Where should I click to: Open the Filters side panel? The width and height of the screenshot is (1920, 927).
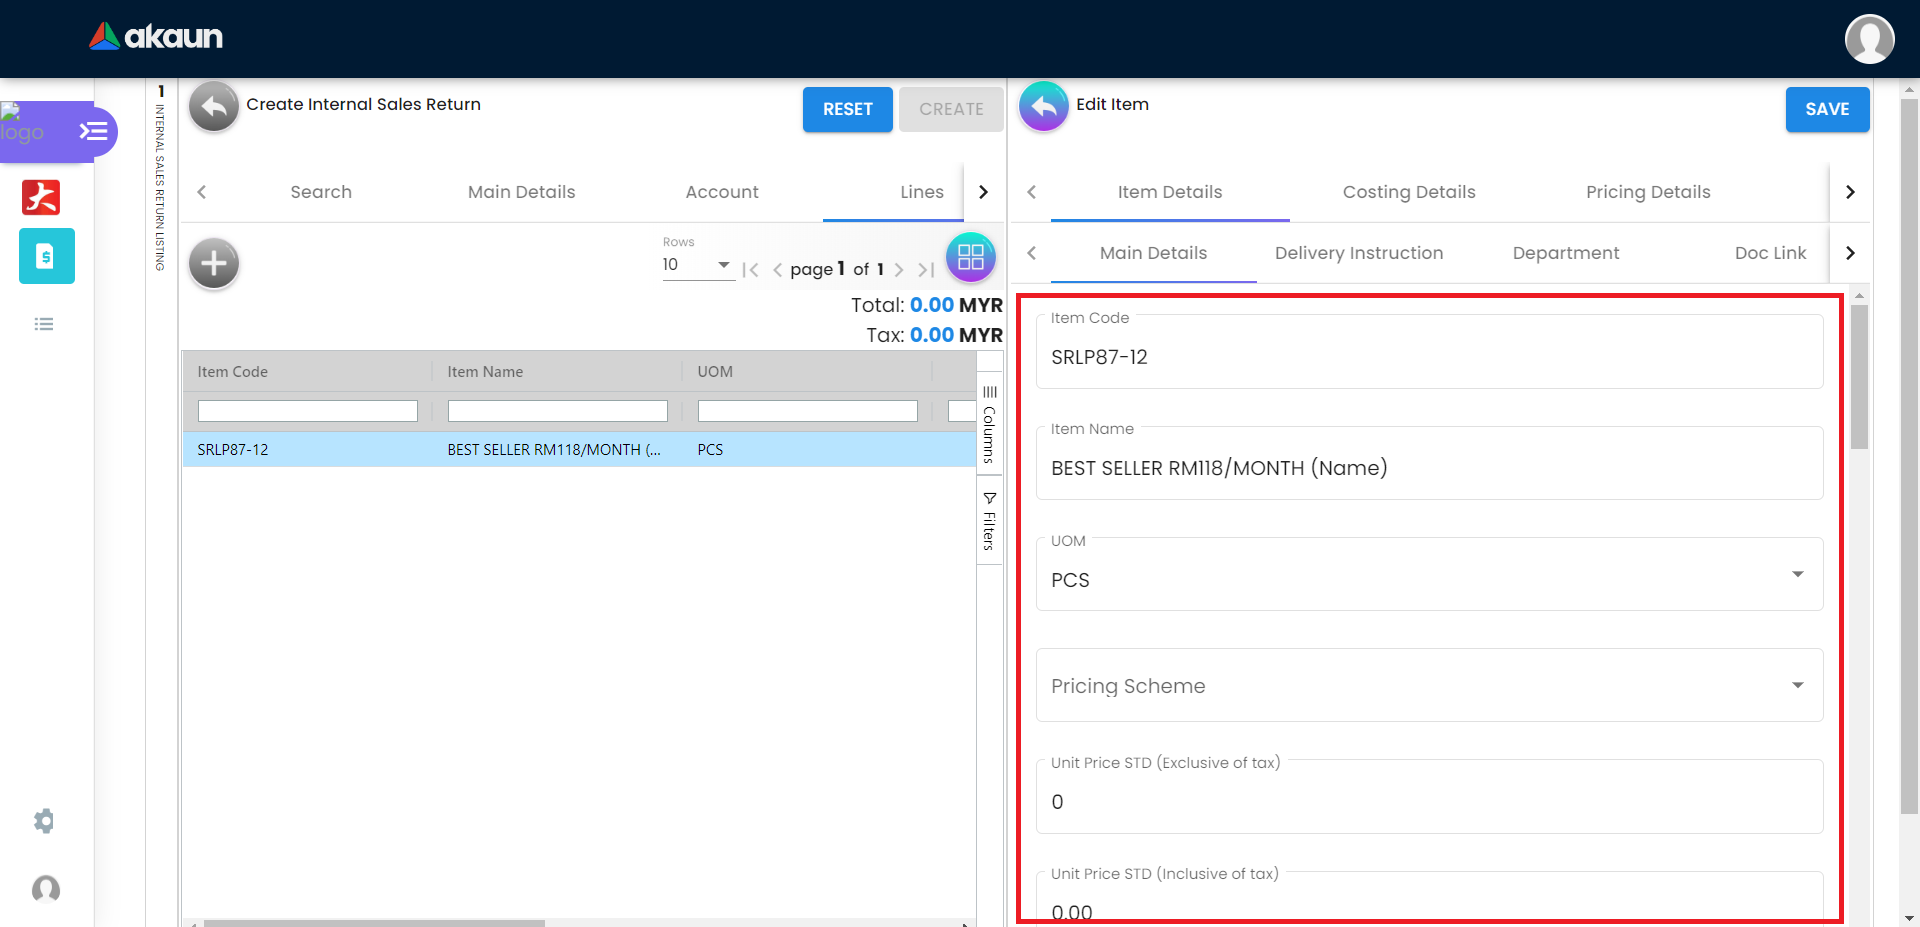point(989,521)
